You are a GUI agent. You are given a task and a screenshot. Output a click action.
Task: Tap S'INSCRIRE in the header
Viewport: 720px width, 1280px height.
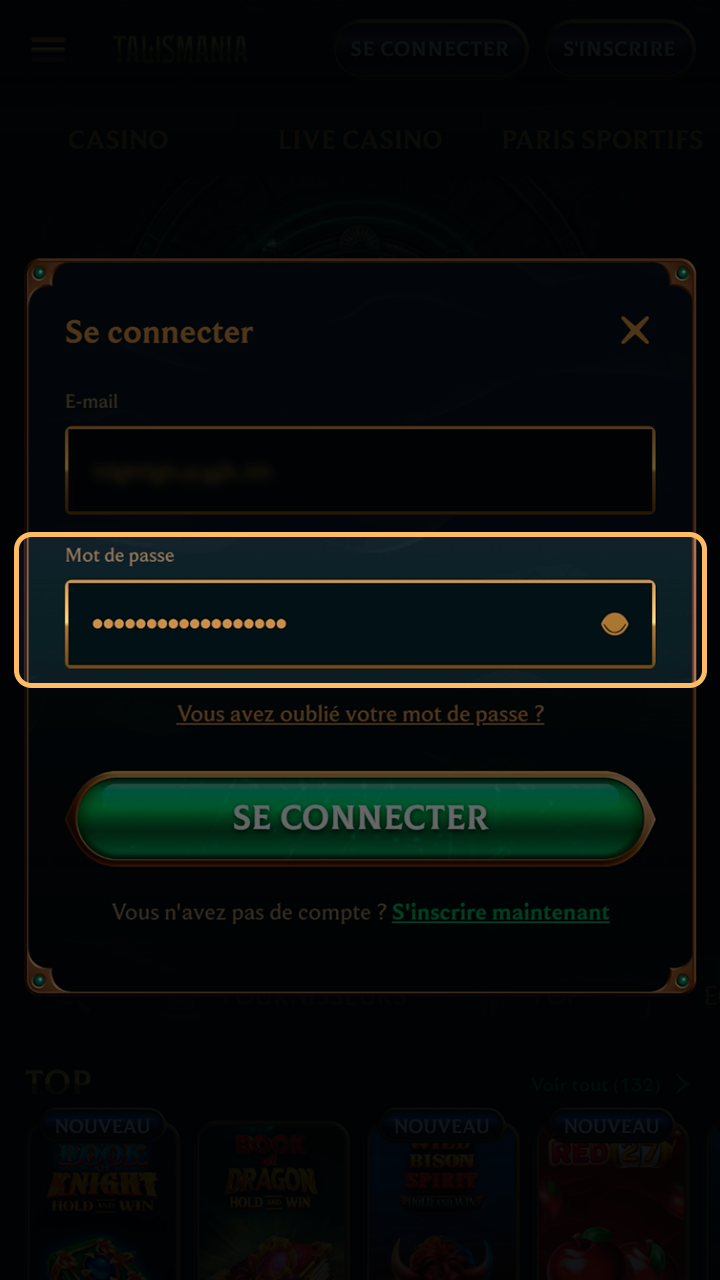(x=620, y=49)
